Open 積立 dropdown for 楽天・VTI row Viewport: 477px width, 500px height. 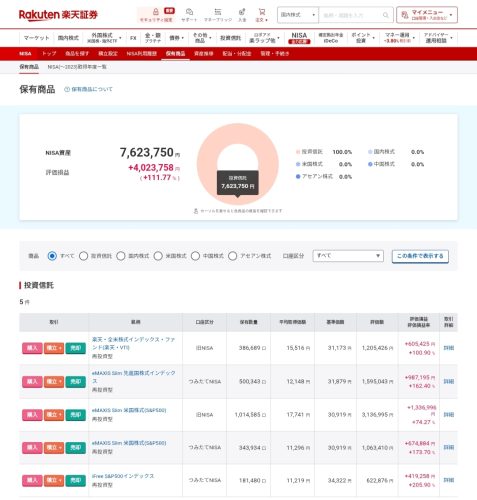(x=54, y=348)
